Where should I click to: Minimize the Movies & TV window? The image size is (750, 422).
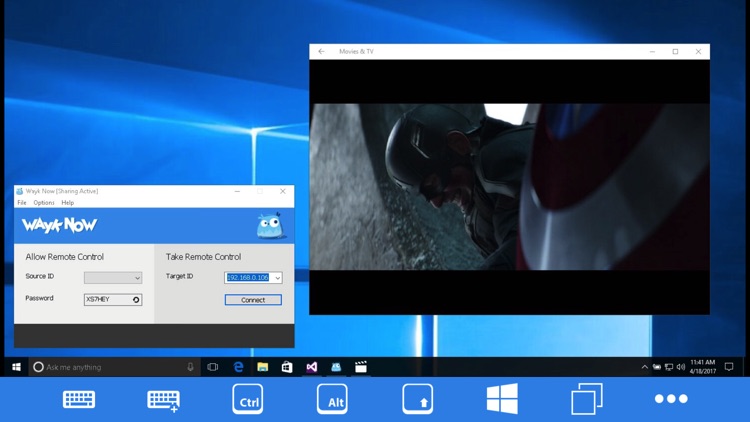pyautogui.click(x=652, y=51)
